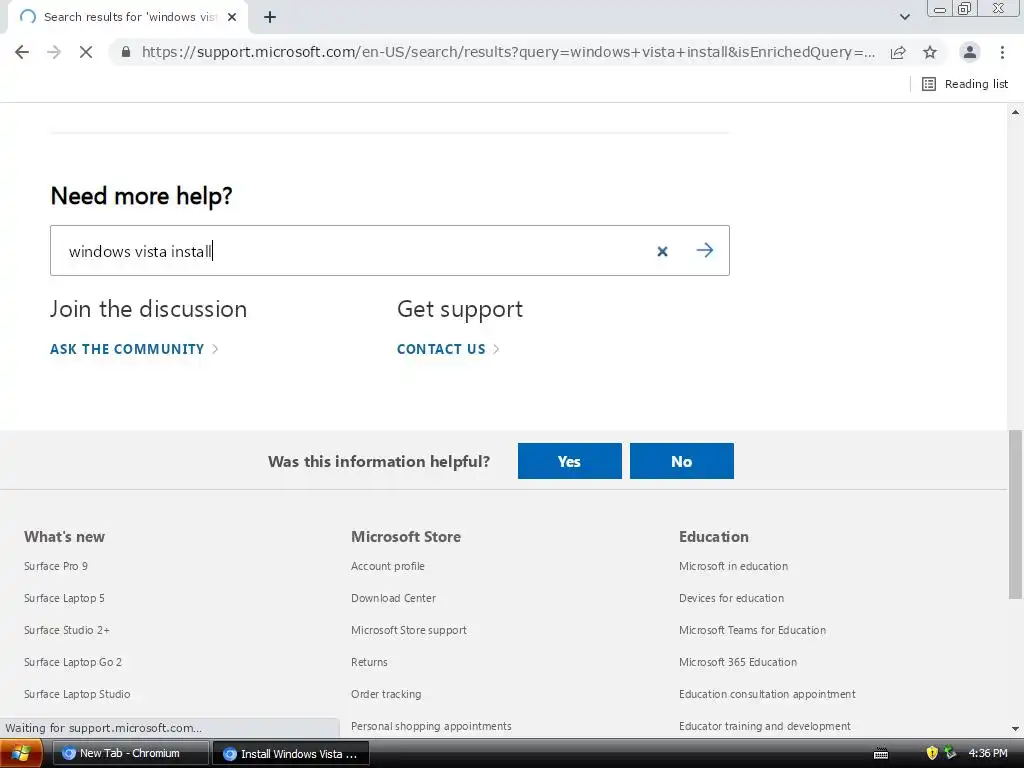The image size is (1024, 768).
Task: Stop loading the page with X button
Action: click(x=86, y=52)
